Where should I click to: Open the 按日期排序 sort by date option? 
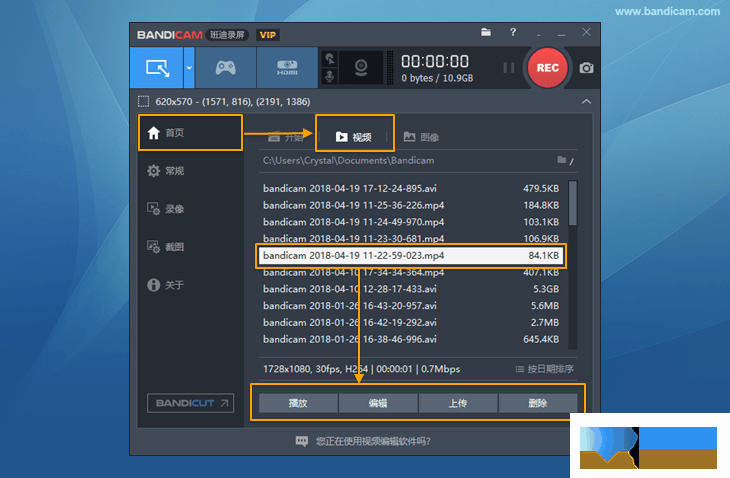545,369
